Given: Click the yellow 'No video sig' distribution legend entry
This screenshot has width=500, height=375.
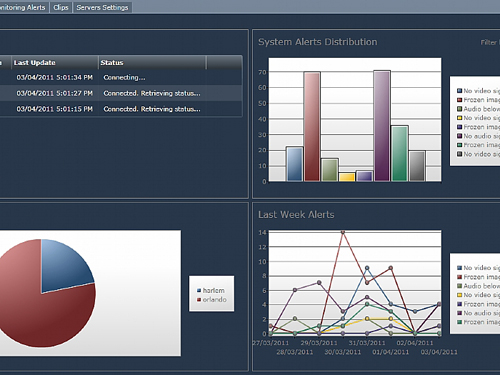Looking at the screenshot, I should (x=478, y=118).
